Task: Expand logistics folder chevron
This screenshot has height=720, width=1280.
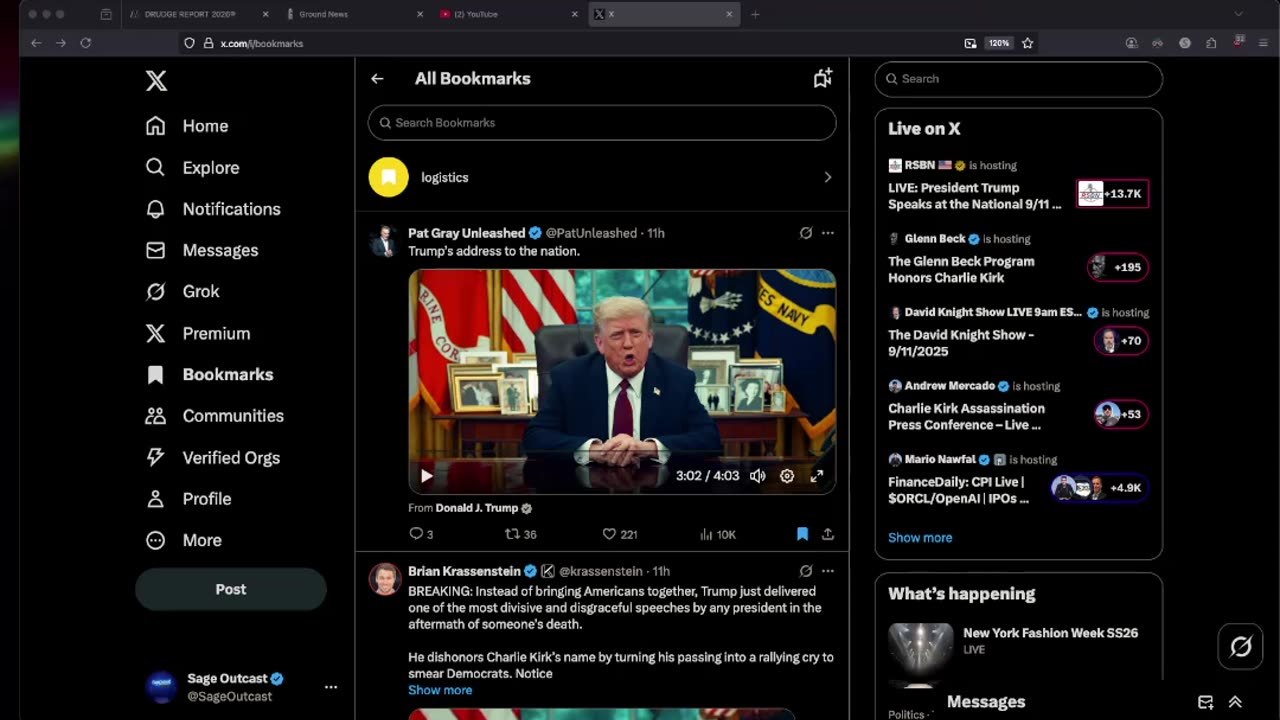Action: point(827,177)
